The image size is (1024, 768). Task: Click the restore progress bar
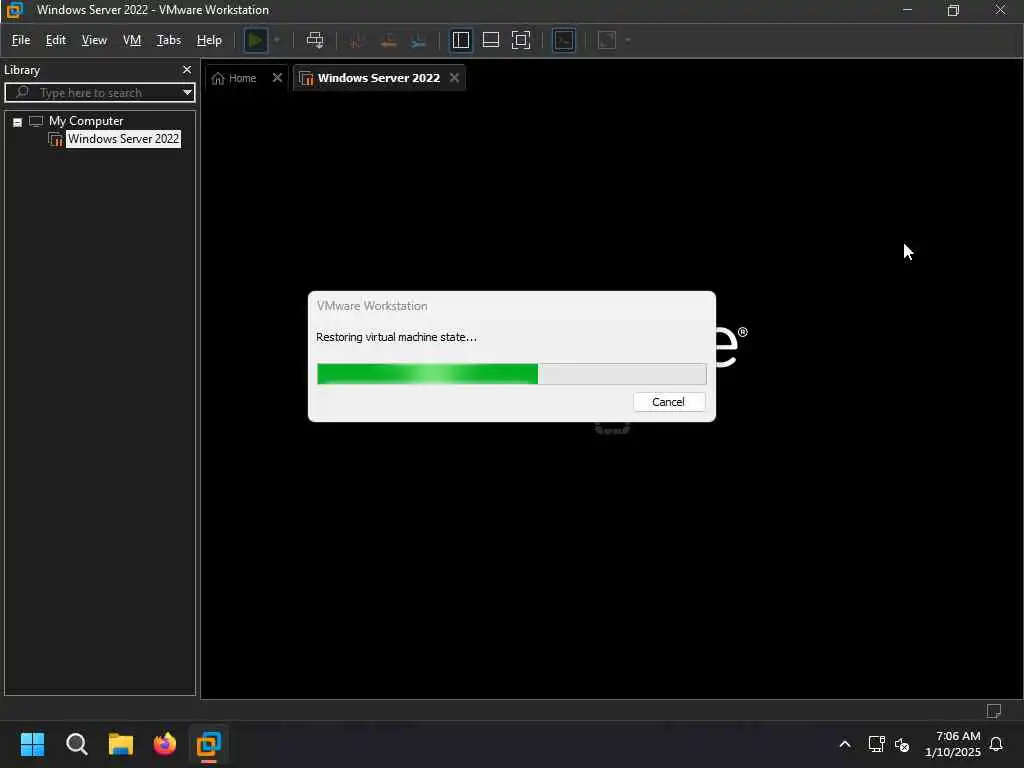511,374
